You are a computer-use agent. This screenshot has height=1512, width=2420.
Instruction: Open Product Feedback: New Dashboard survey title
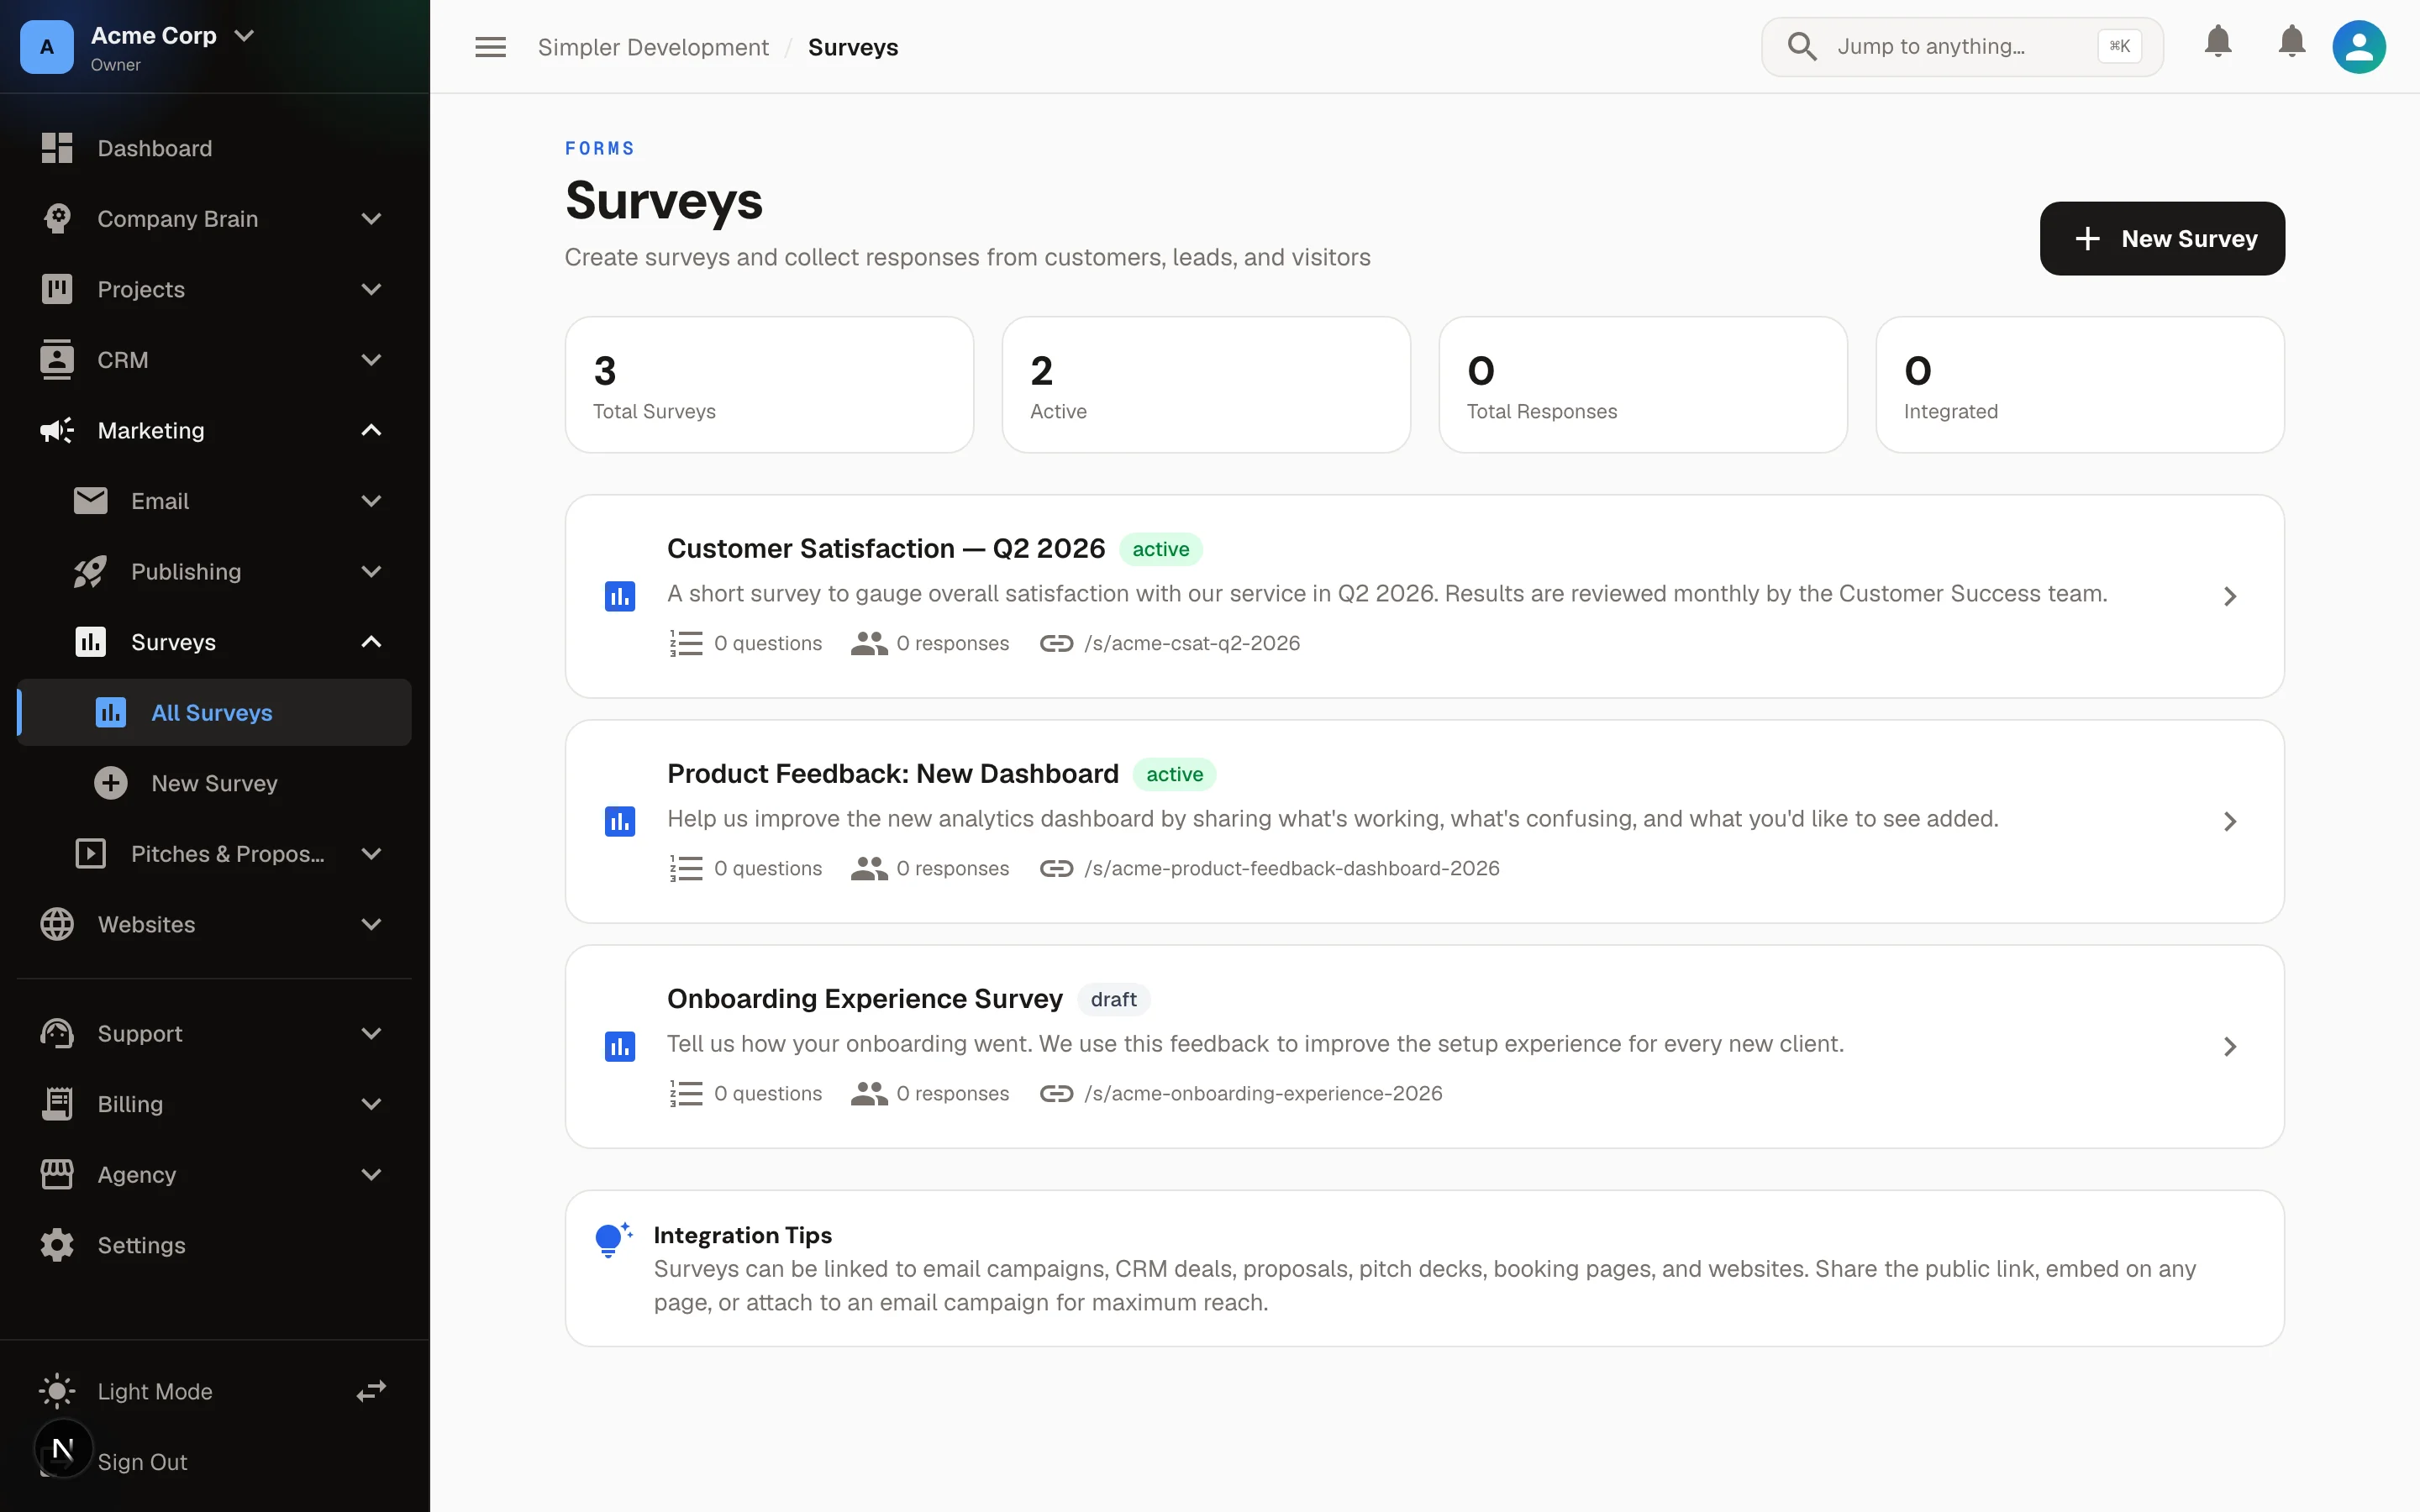point(892,773)
